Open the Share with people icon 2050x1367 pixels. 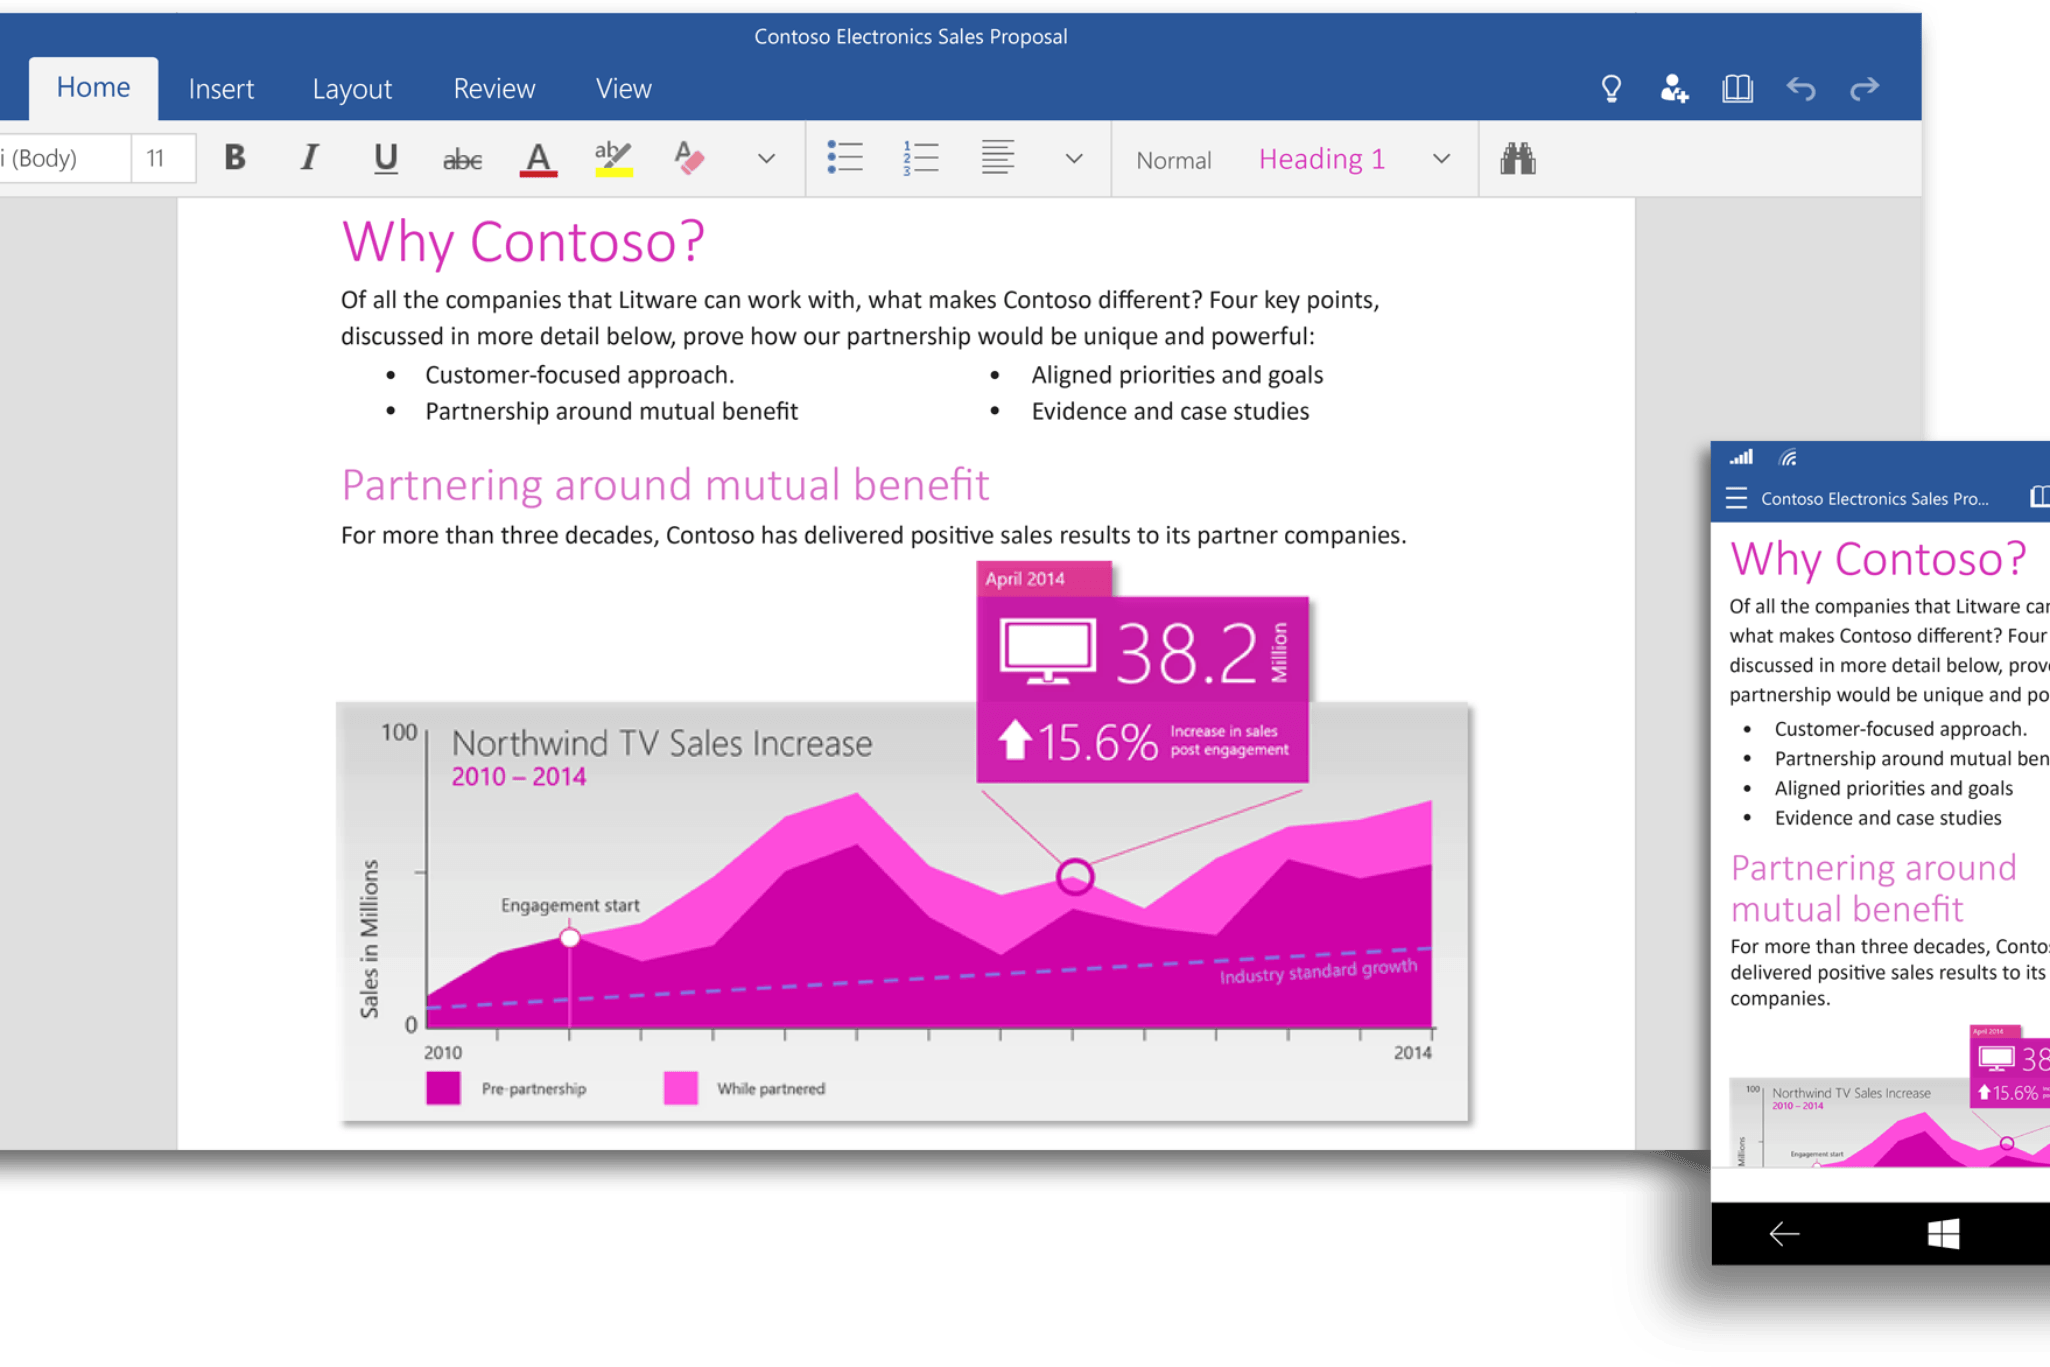point(1674,89)
